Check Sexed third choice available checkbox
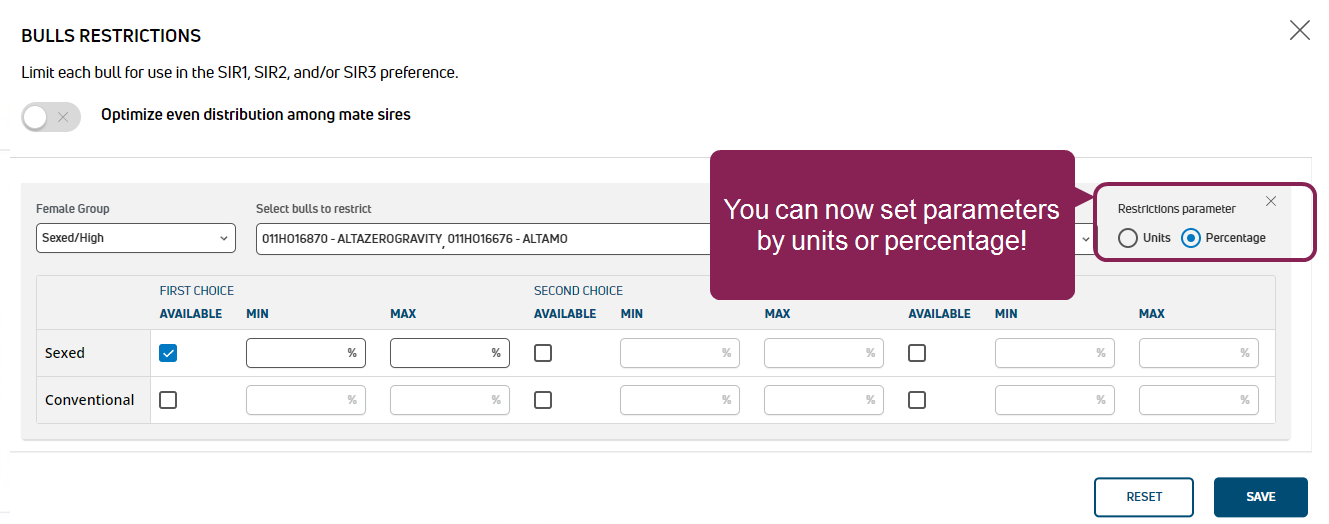The image size is (1329, 524). 917,353
